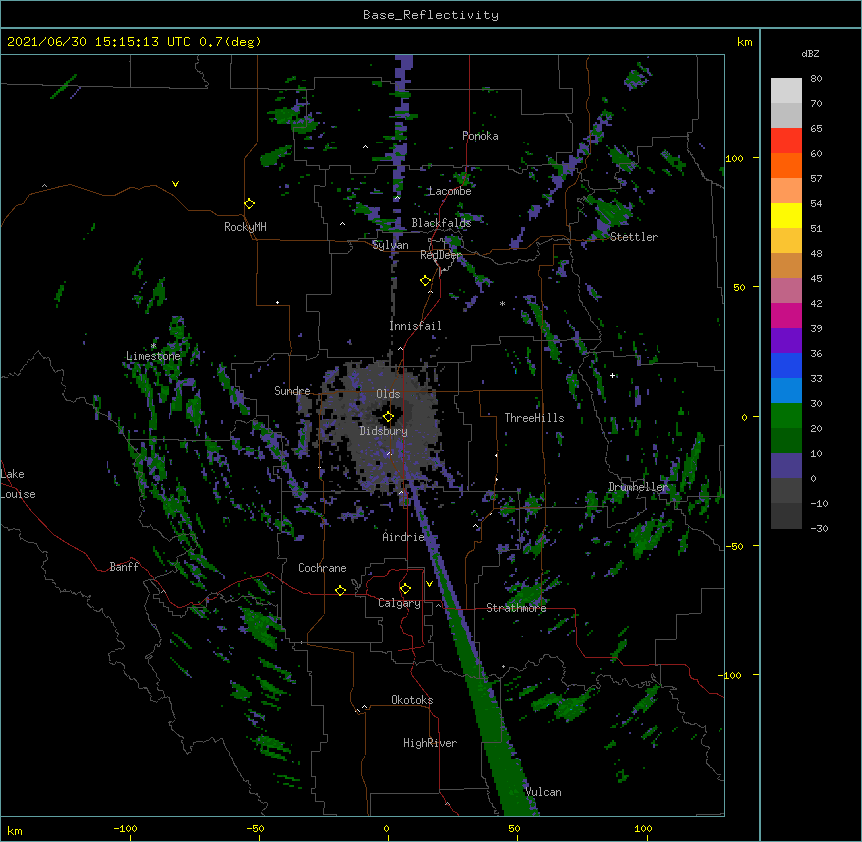This screenshot has height=842, width=862.
Task: Click the Innisfail town label
Action: pyautogui.click(x=415, y=326)
